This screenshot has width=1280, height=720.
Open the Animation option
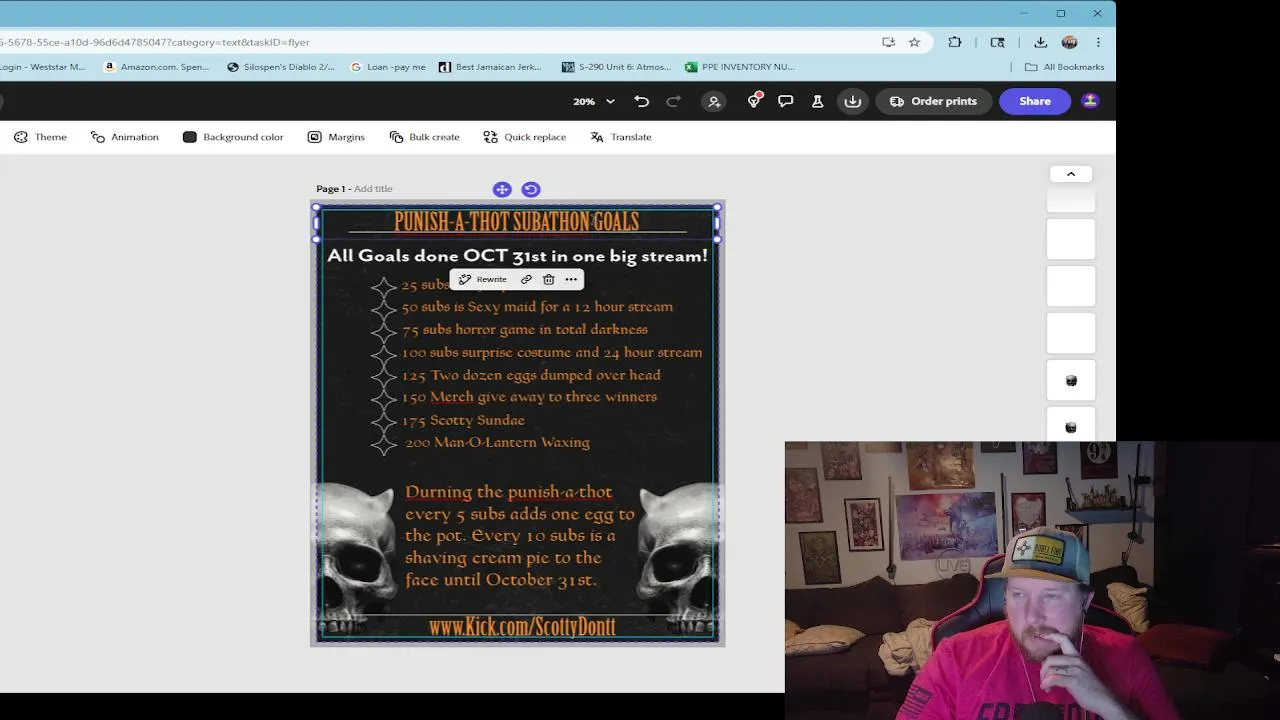point(124,137)
